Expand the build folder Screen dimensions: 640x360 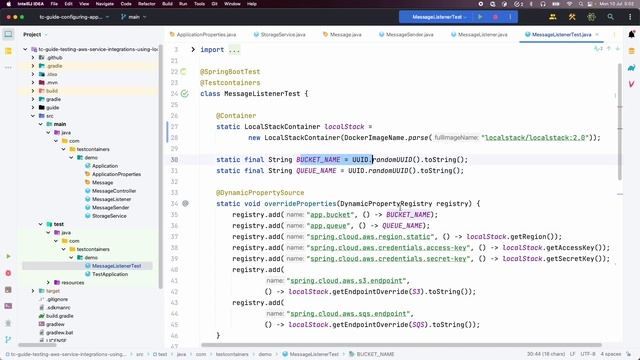pyautogui.click(x=33, y=91)
